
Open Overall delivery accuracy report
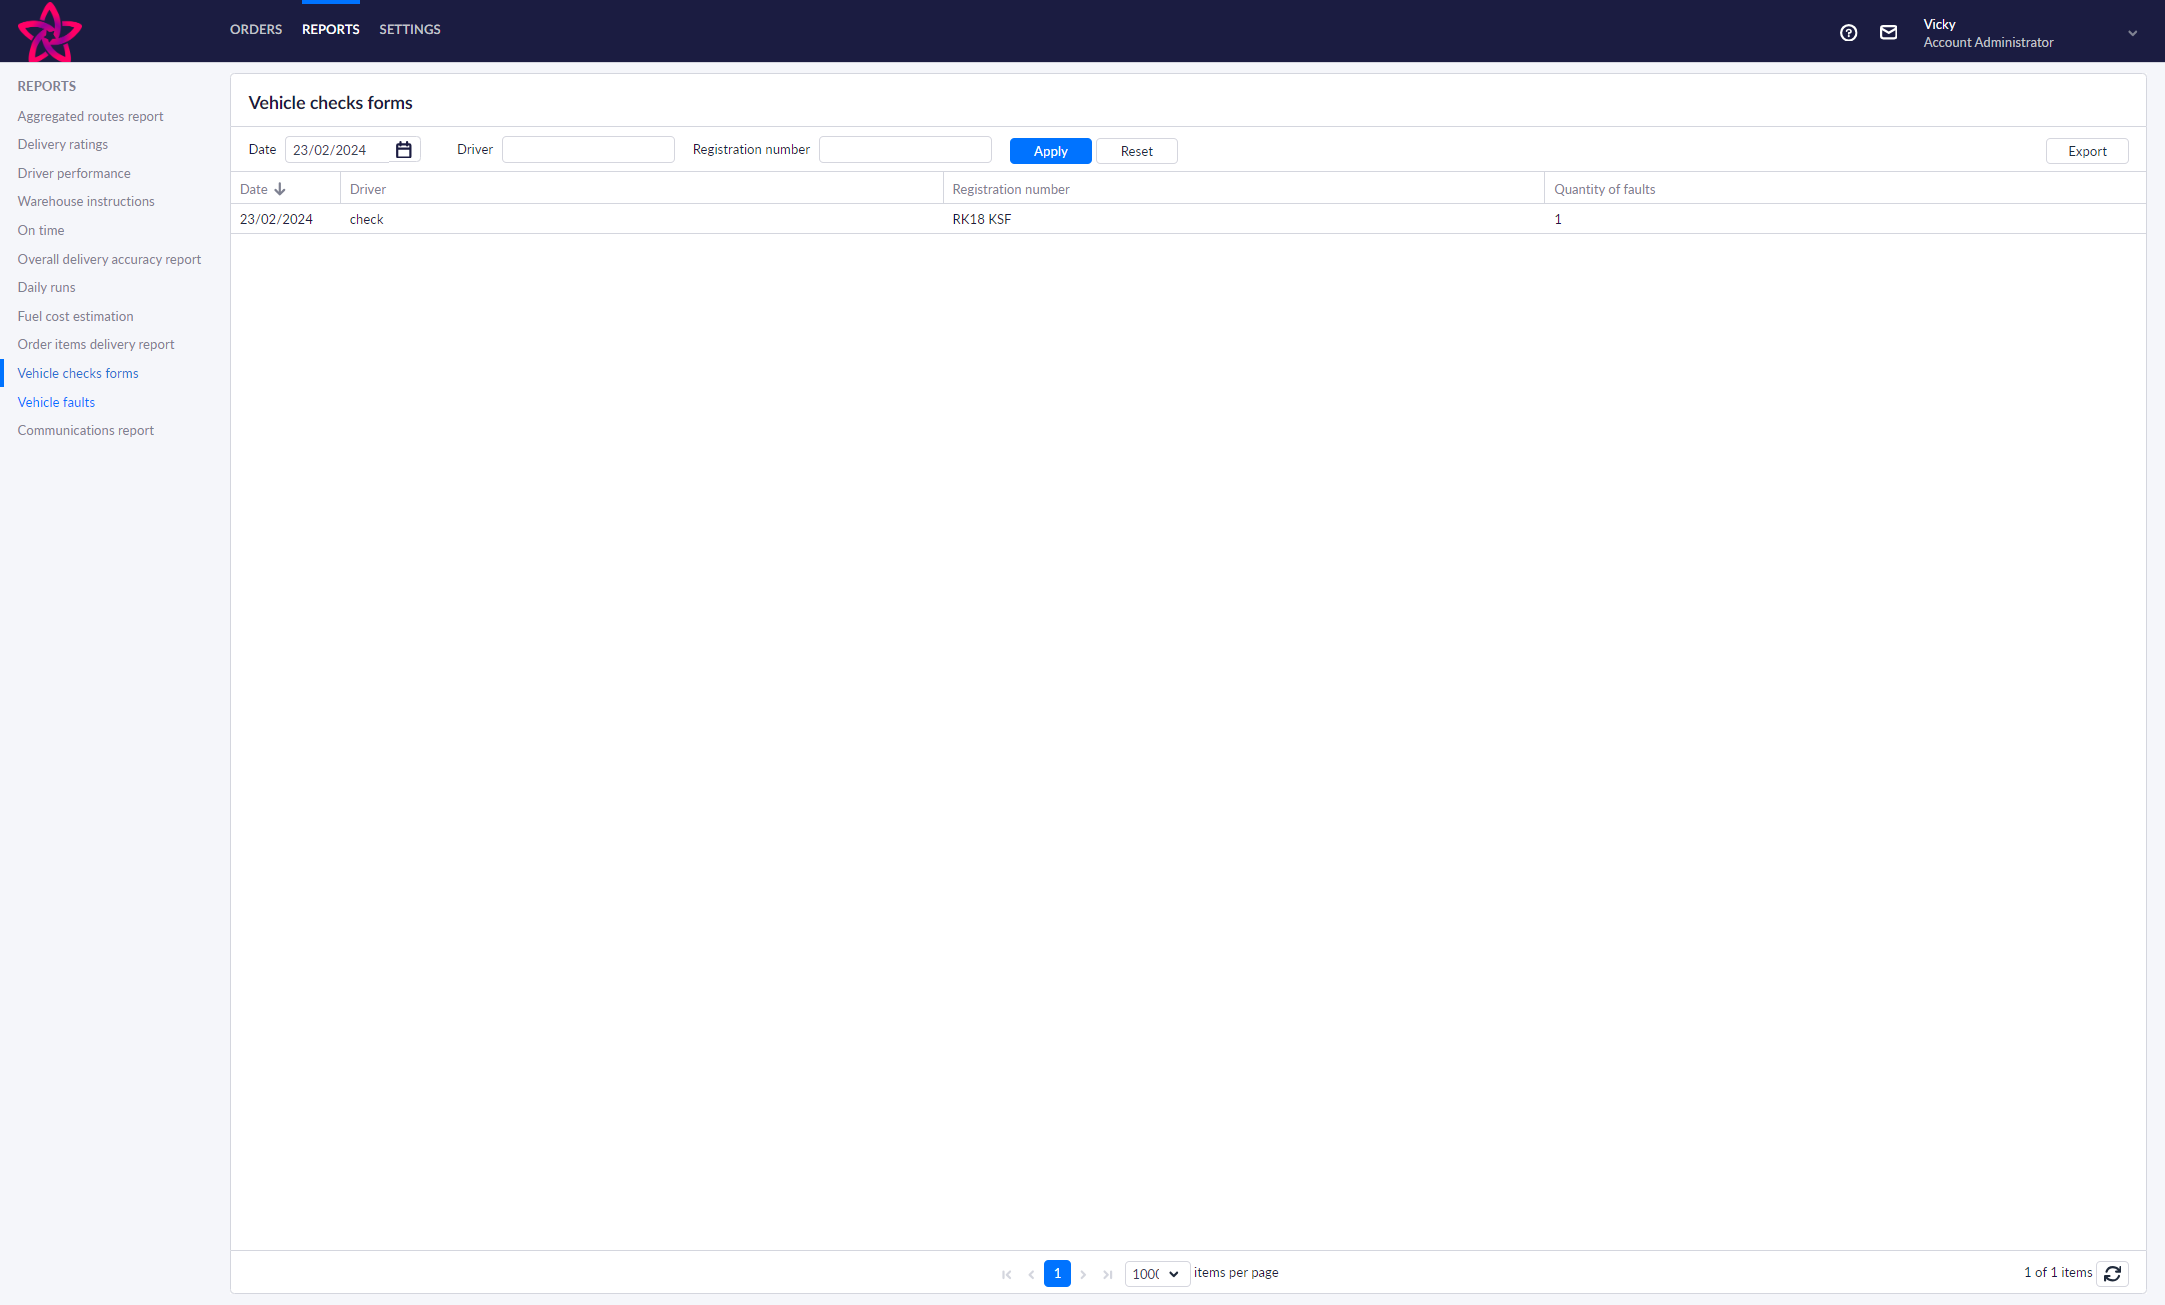click(x=109, y=260)
